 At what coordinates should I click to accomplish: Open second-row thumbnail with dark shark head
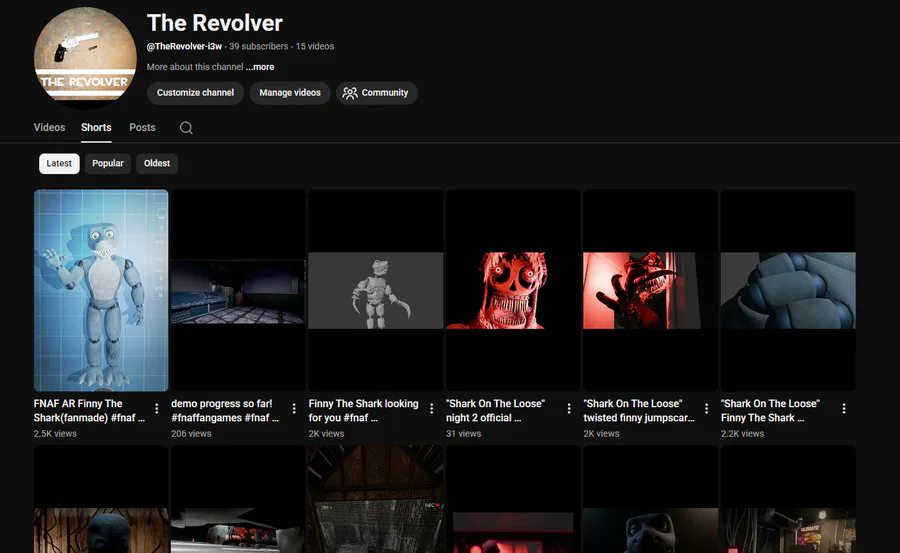650,499
